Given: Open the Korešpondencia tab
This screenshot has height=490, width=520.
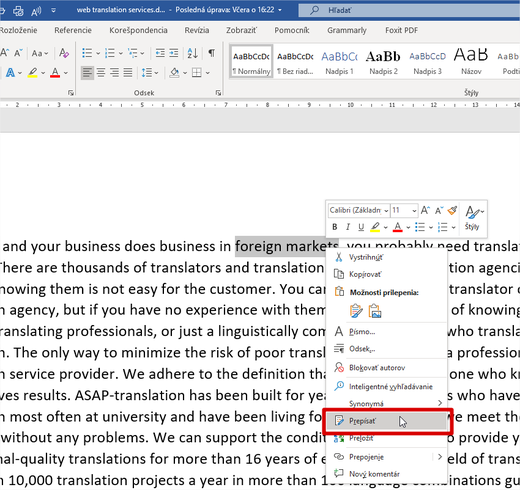Looking at the screenshot, I should point(138,30).
